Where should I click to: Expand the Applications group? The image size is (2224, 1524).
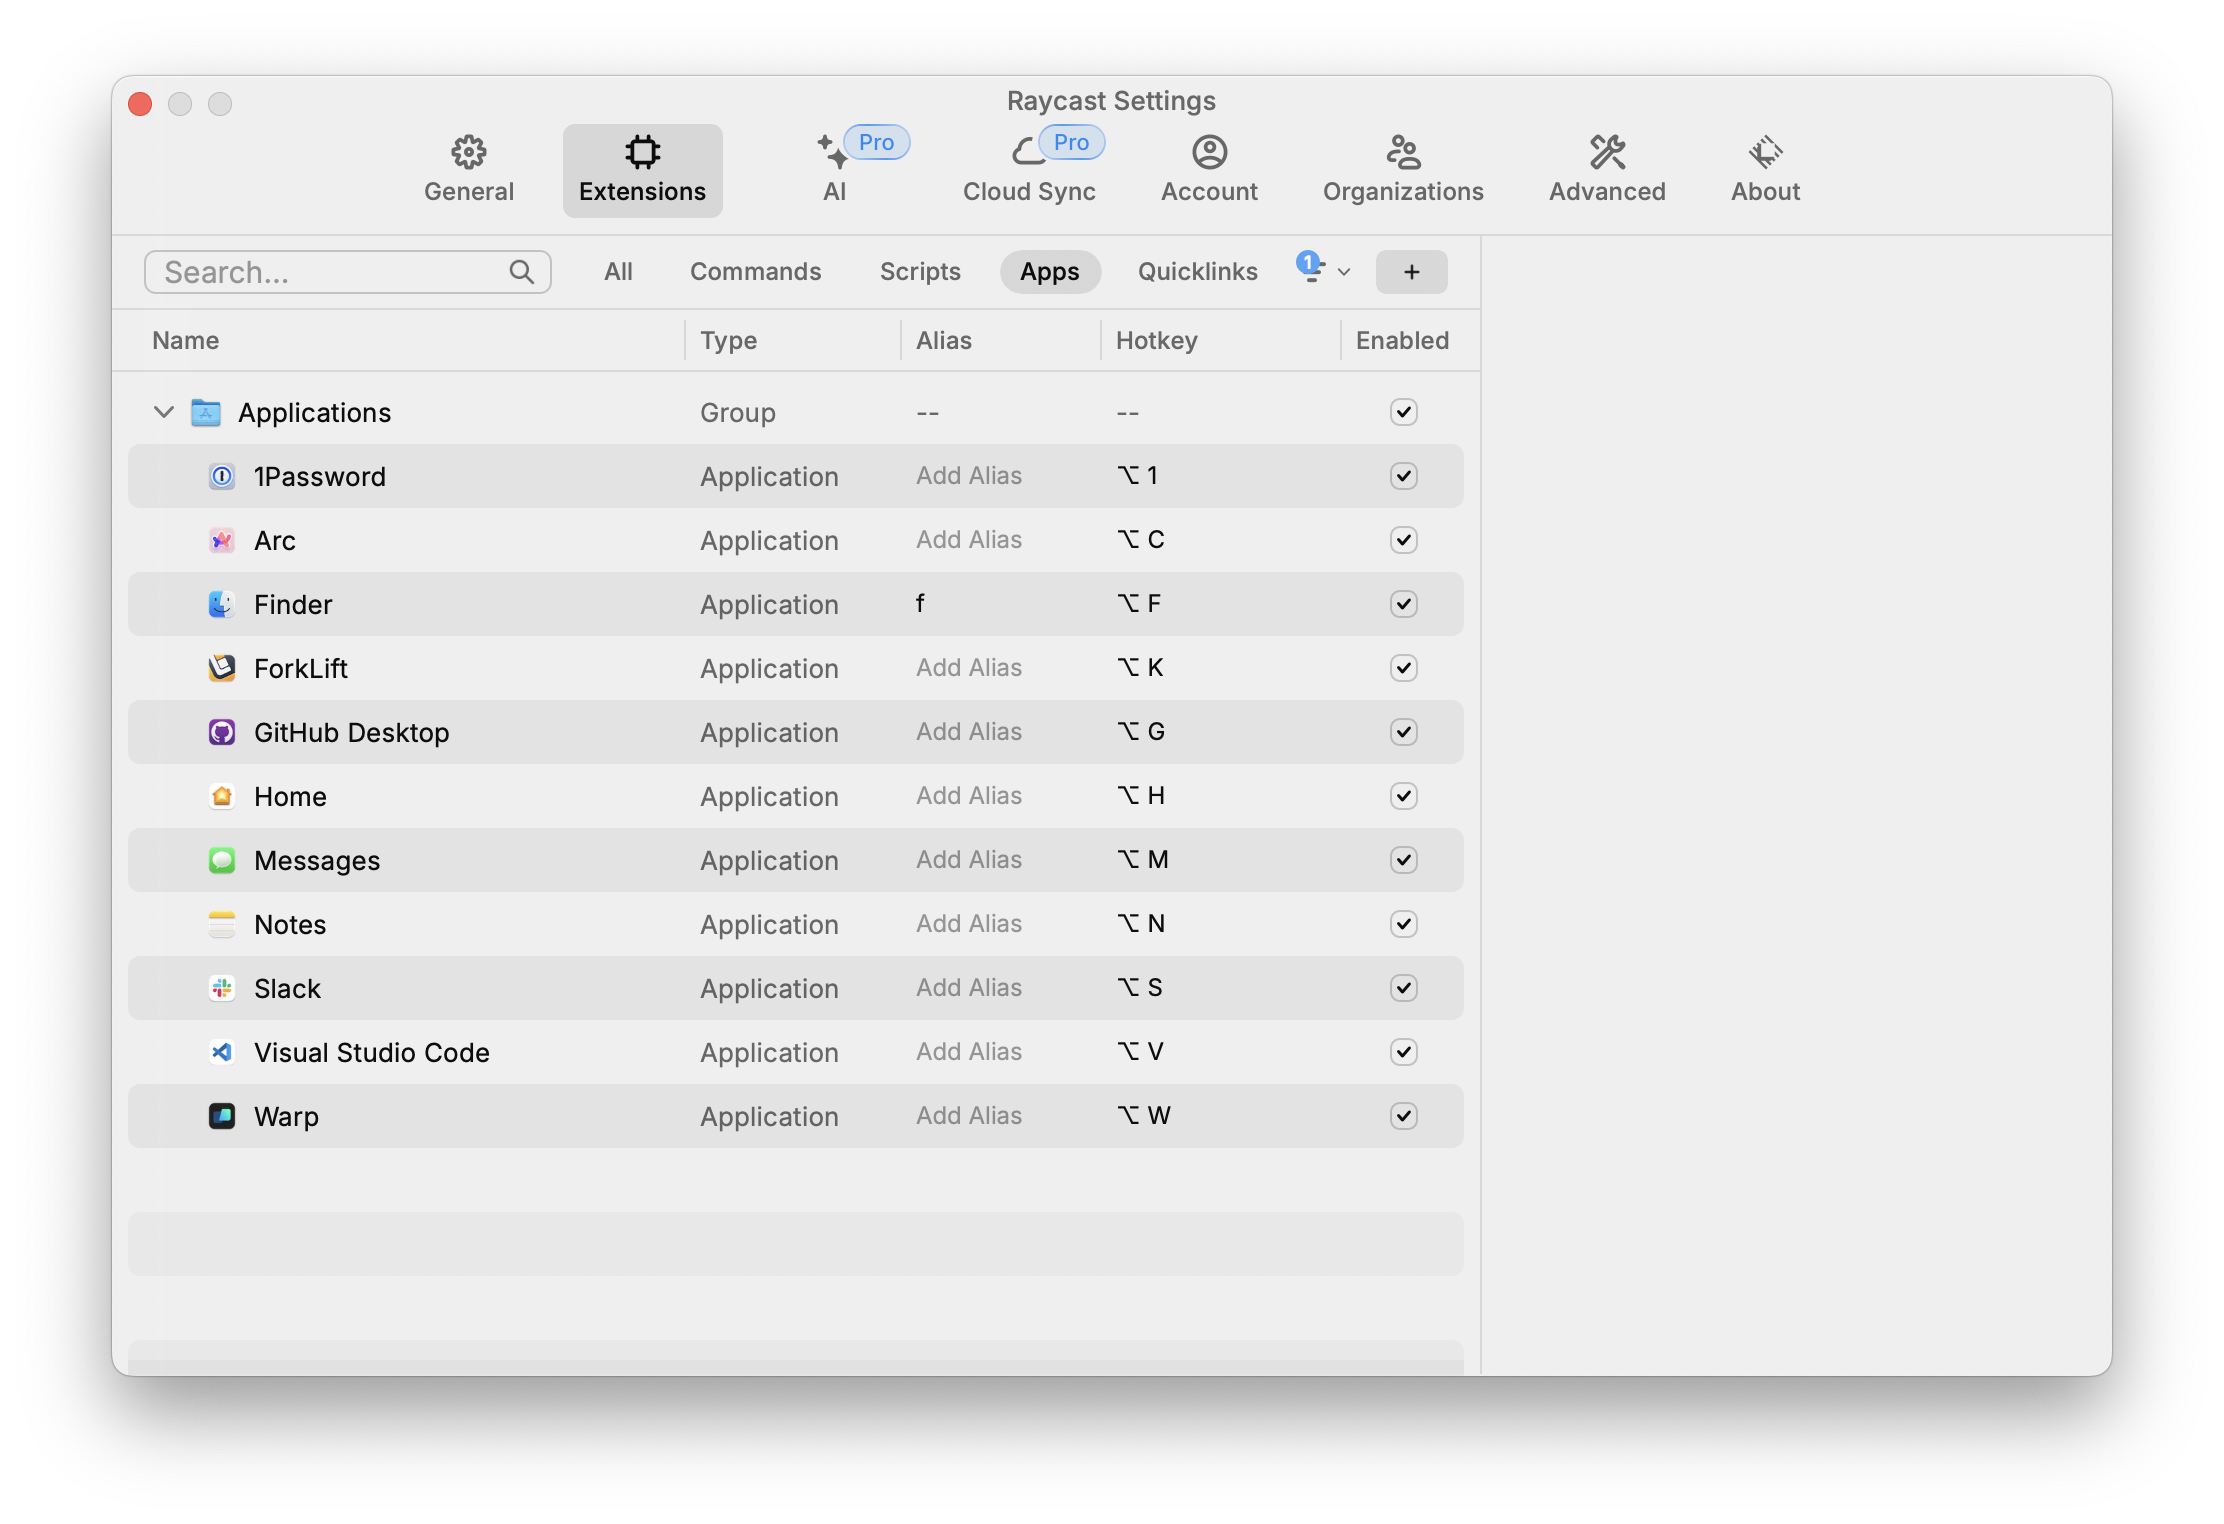tap(161, 412)
